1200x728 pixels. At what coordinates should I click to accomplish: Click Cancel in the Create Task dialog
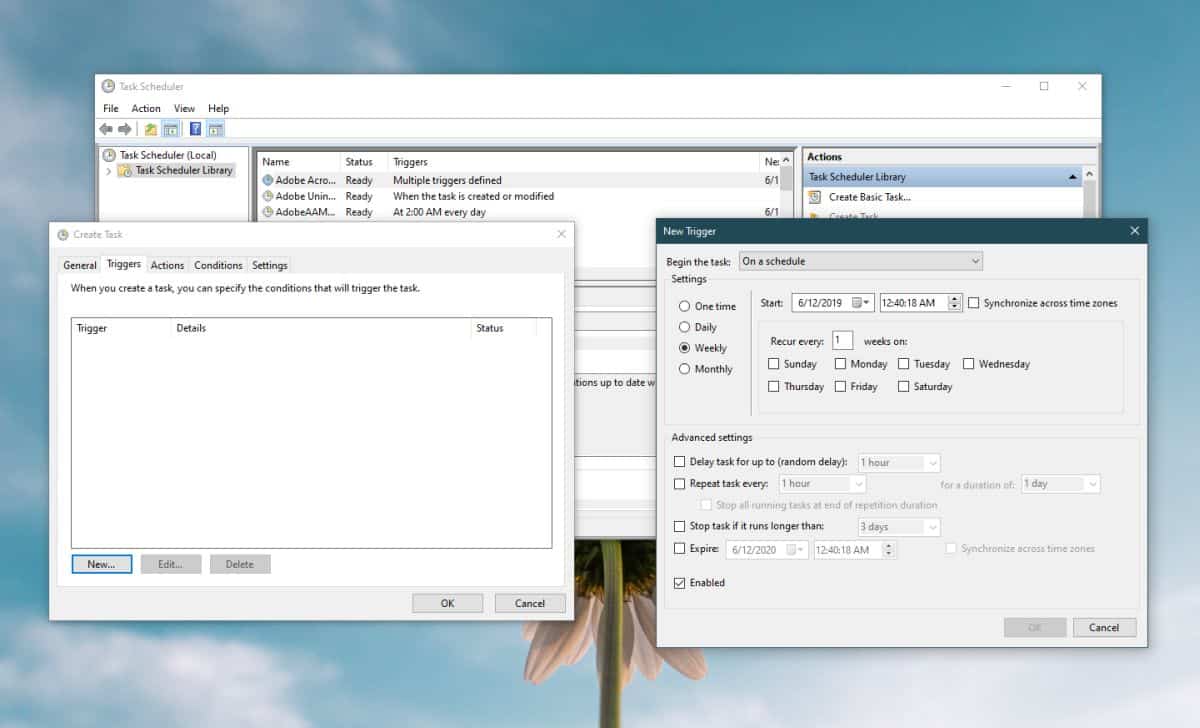point(530,603)
